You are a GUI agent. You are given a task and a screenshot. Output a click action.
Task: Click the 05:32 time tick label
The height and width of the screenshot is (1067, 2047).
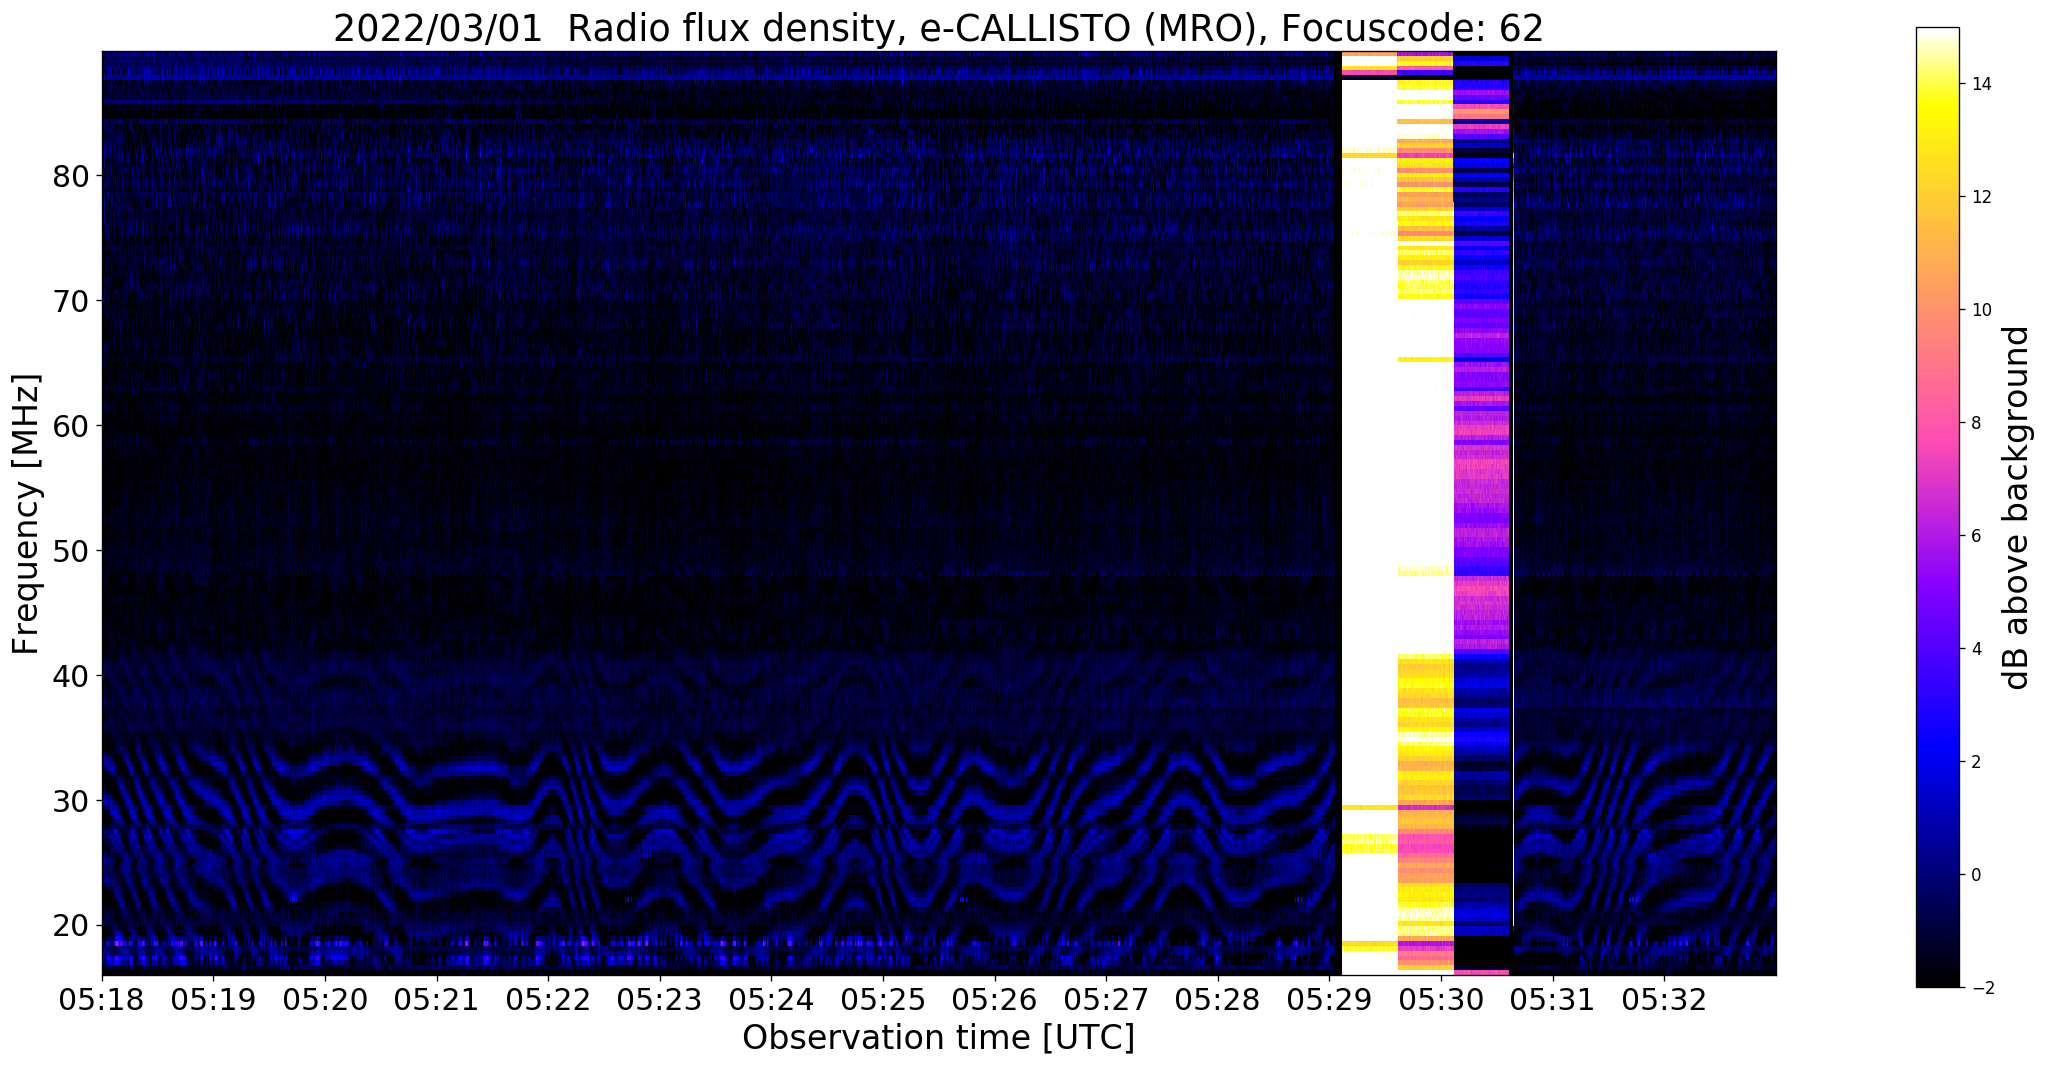[x=1664, y=999]
